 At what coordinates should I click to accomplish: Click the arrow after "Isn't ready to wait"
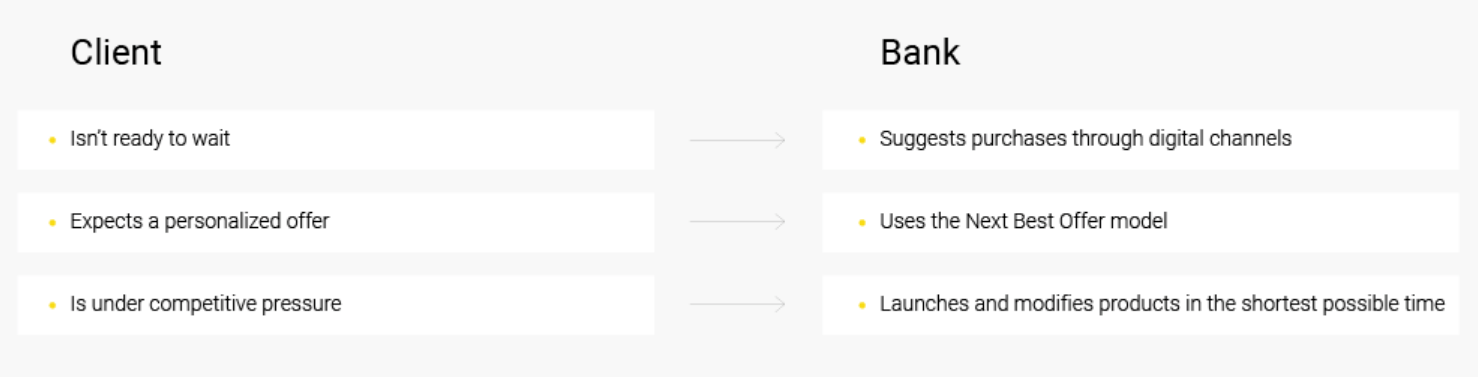pyautogui.click(x=738, y=140)
